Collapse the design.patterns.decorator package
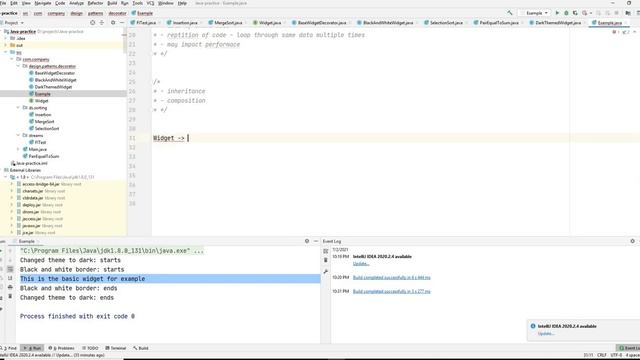Screen dimensions: 640x360 18,66
